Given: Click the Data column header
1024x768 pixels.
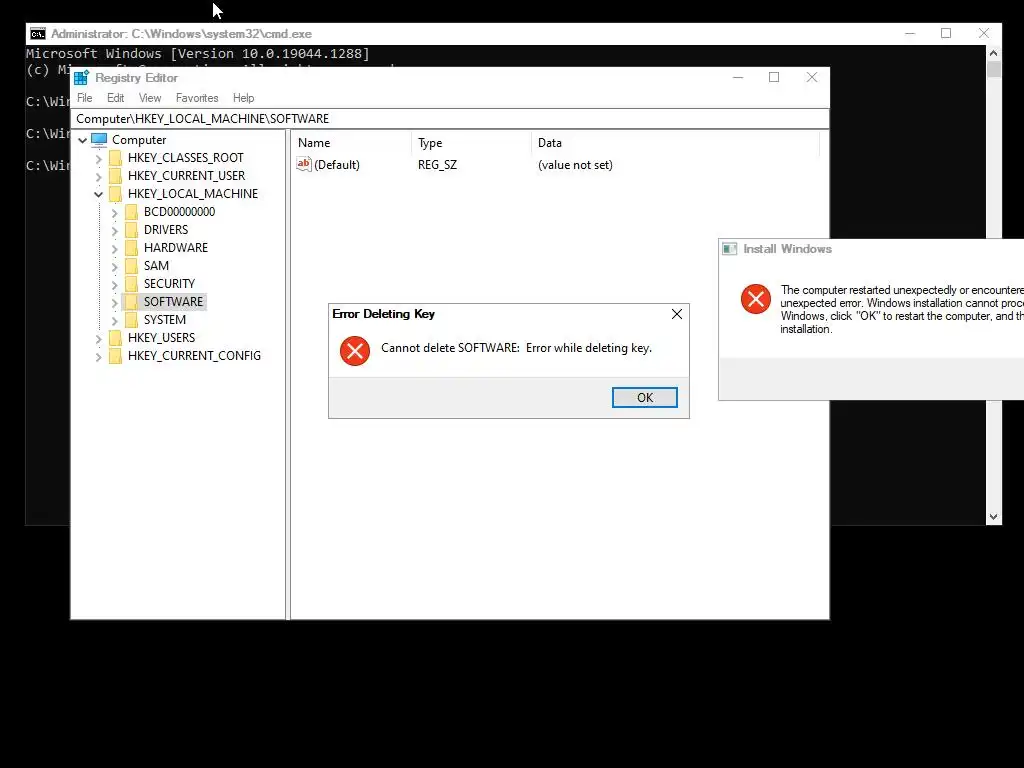Looking at the screenshot, I should (675, 143).
